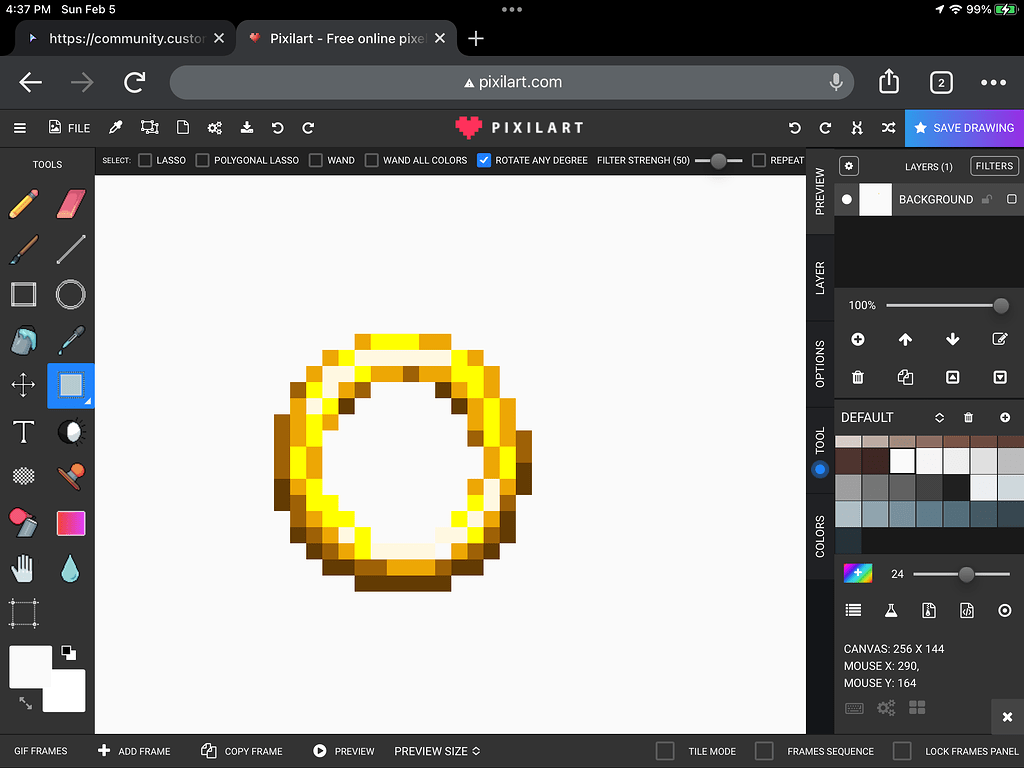The width and height of the screenshot is (1024, 768).
Task: Select the Pencil tool
Action: click(x=24, y=203)
